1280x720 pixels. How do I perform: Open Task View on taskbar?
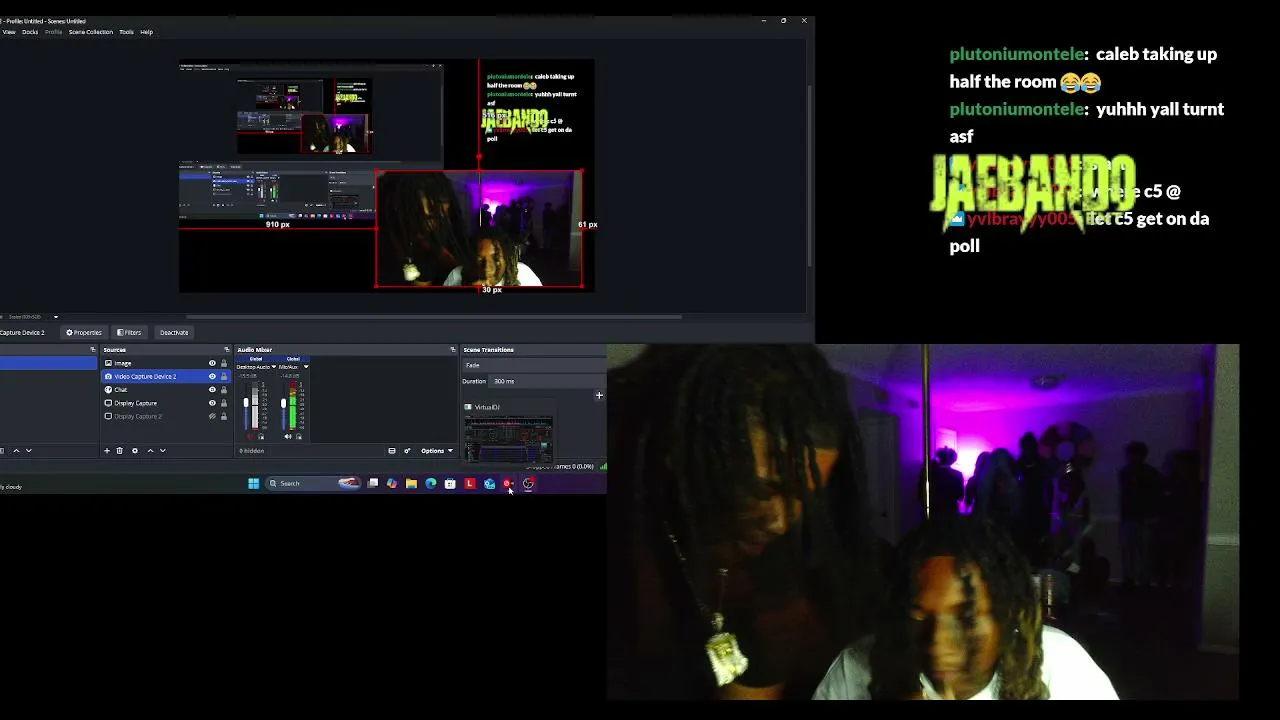pos(373,484)
